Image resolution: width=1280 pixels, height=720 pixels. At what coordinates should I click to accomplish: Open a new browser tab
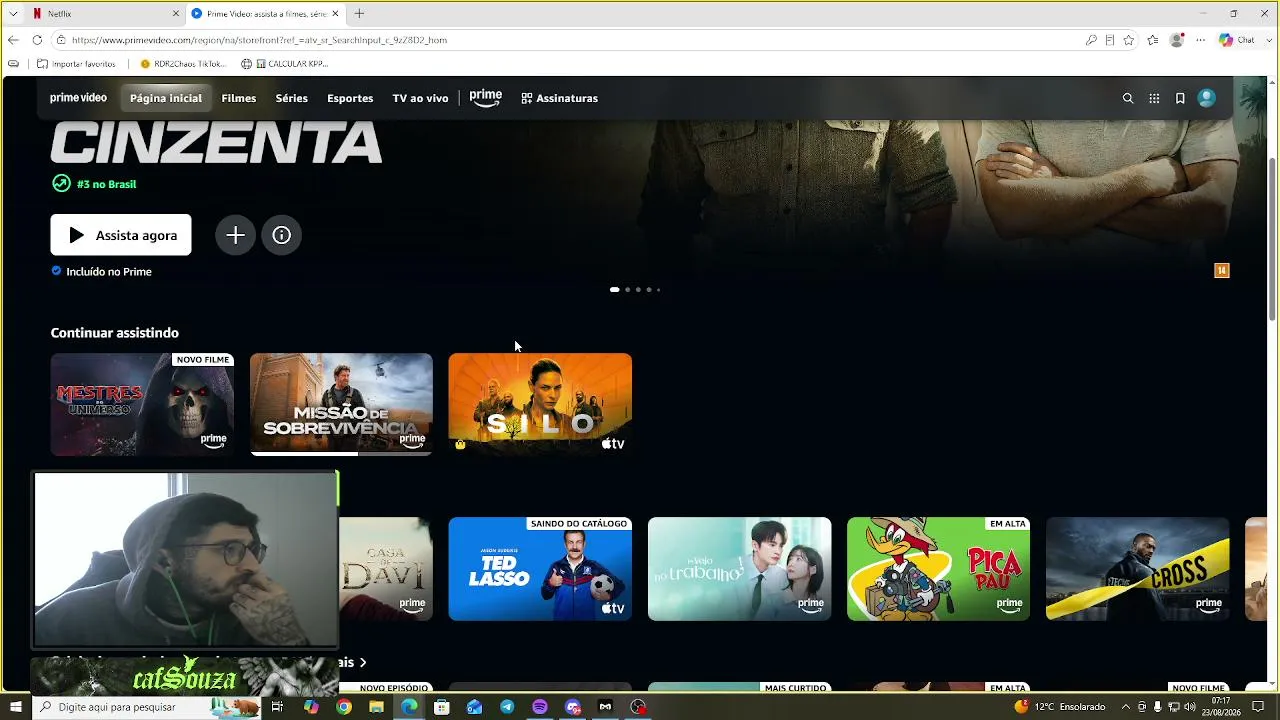[359, 14]
